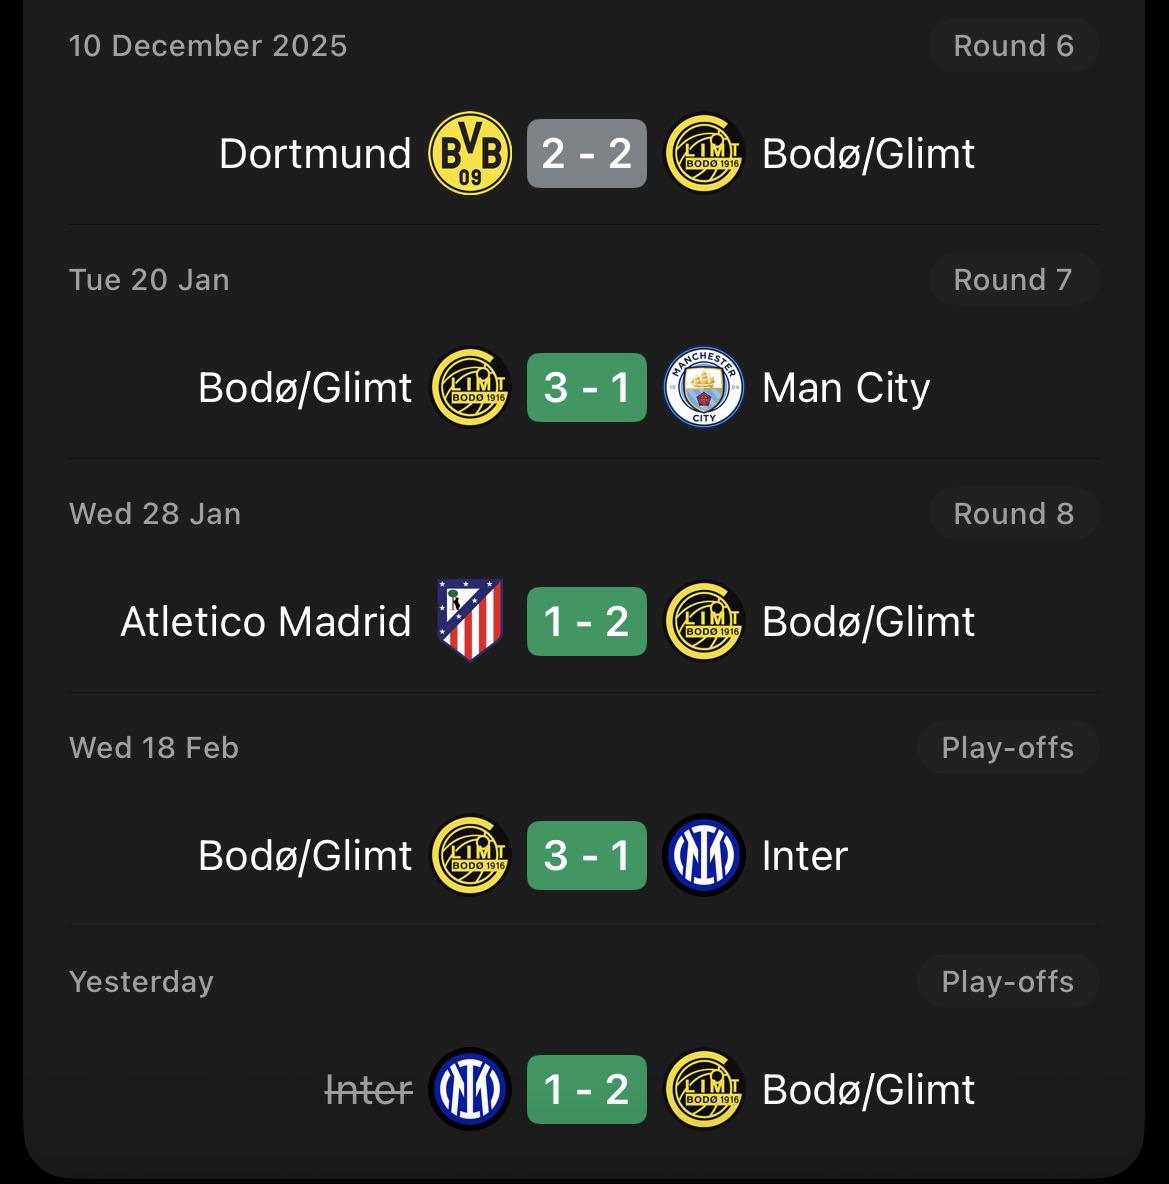Viewport: 1169px width, 1184px height.
Task: Select the Round 6 badge
Action: 1013,46
